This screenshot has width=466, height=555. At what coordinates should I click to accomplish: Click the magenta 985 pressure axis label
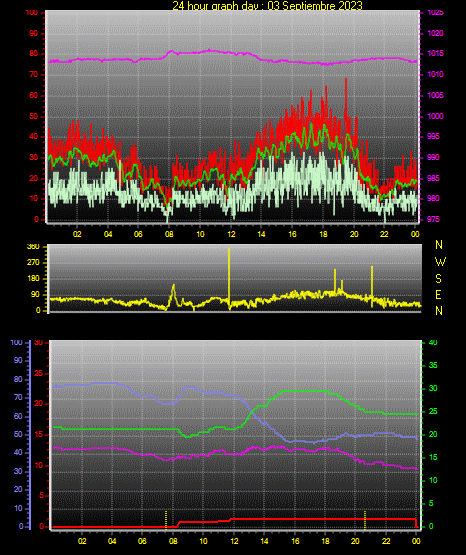434,178
